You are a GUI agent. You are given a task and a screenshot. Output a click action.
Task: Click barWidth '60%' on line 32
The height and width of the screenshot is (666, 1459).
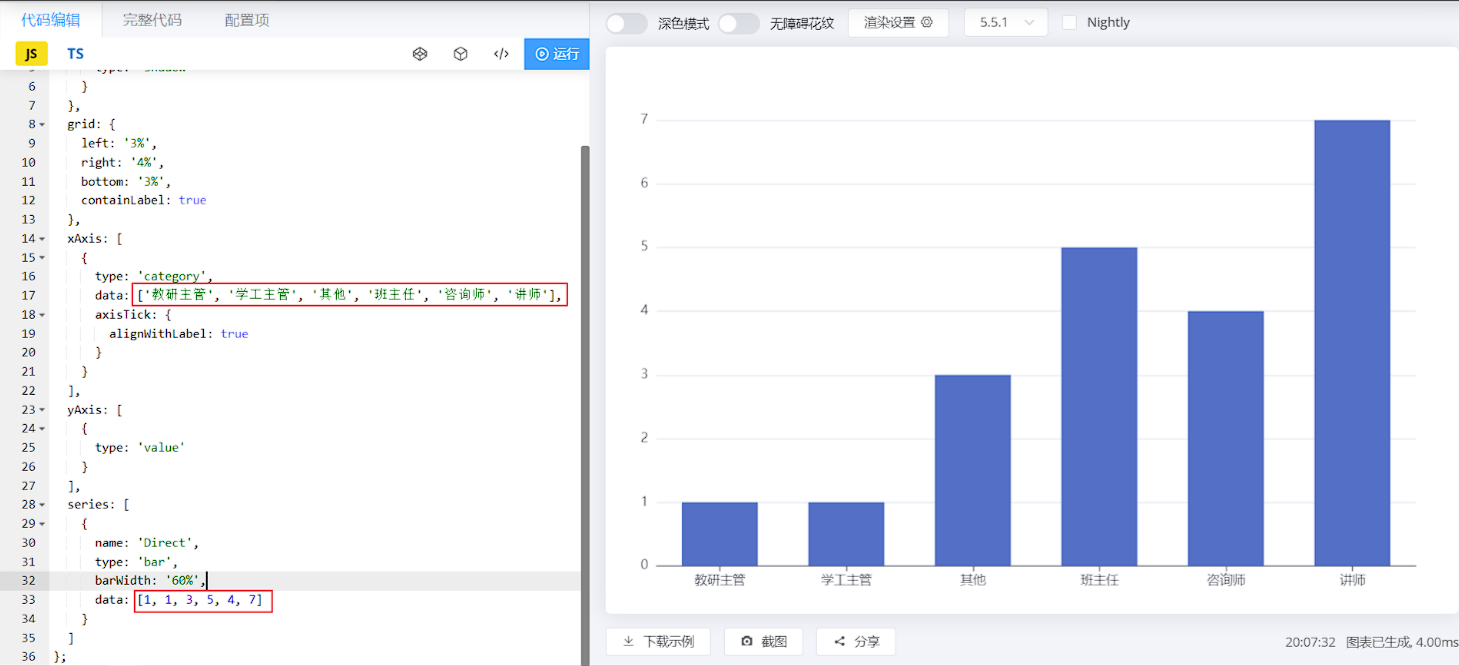[x=150, y=580]
